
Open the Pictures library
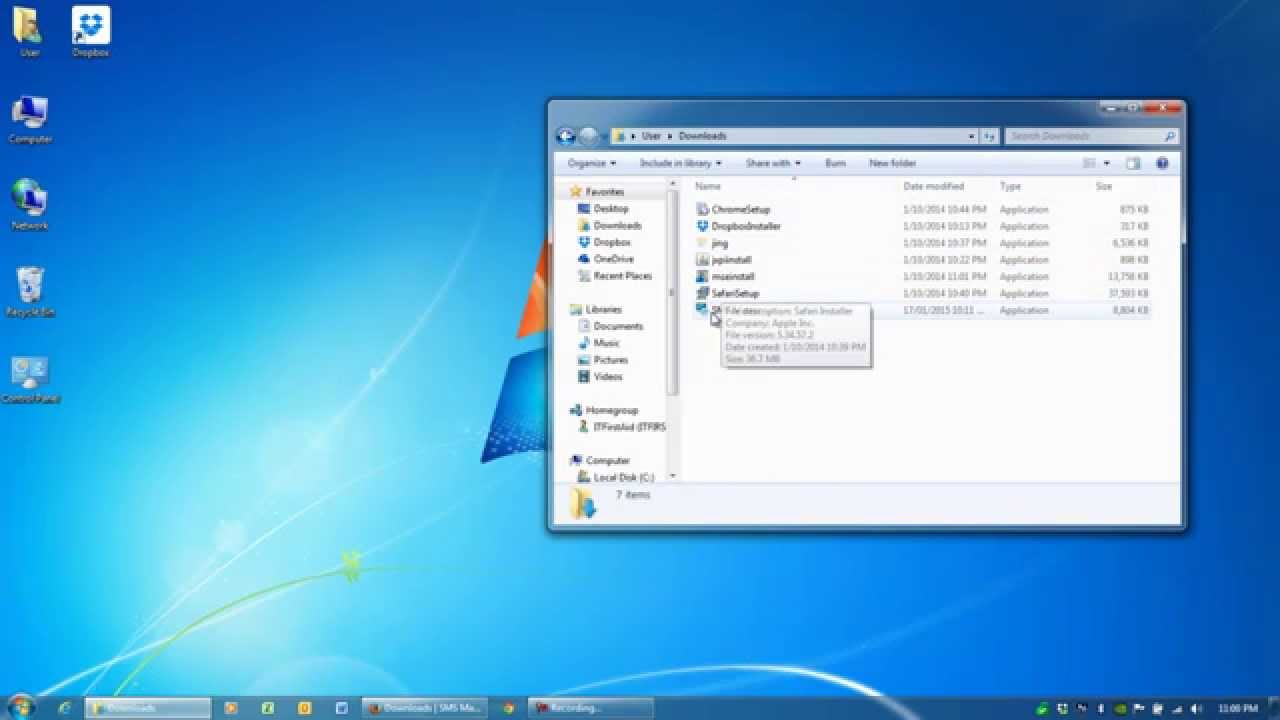click(611, 360)
